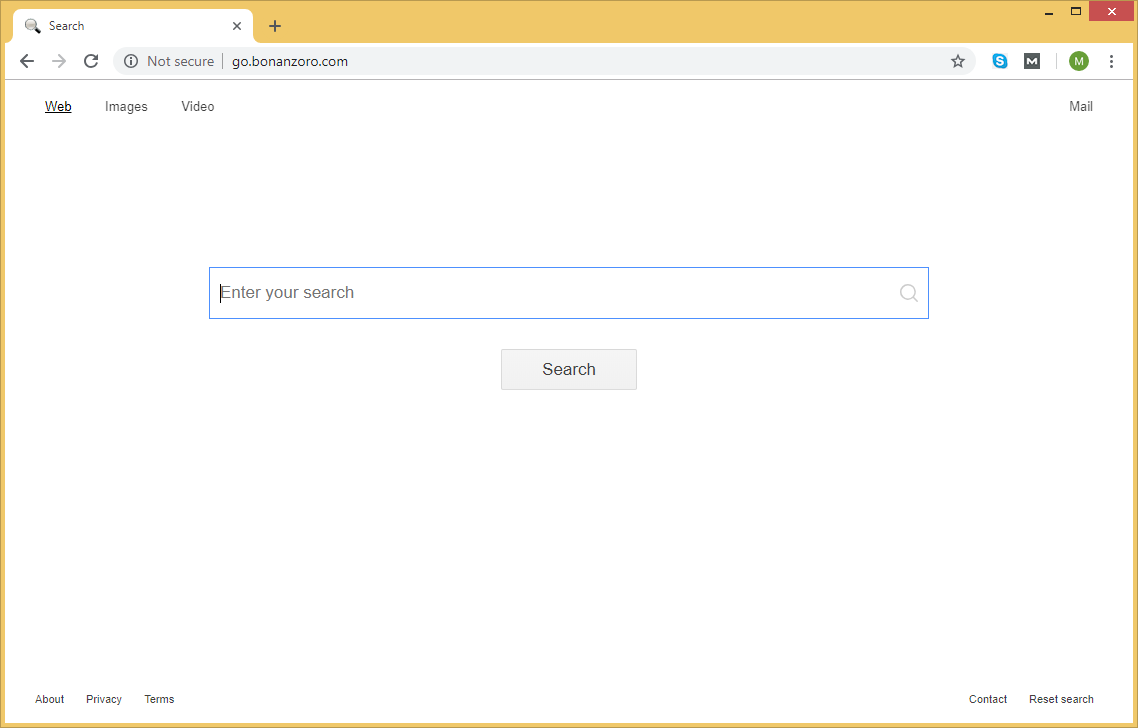Click the dark M extension icon
The height and width of the screenshot is (728, 1138).
(1032, 61)
